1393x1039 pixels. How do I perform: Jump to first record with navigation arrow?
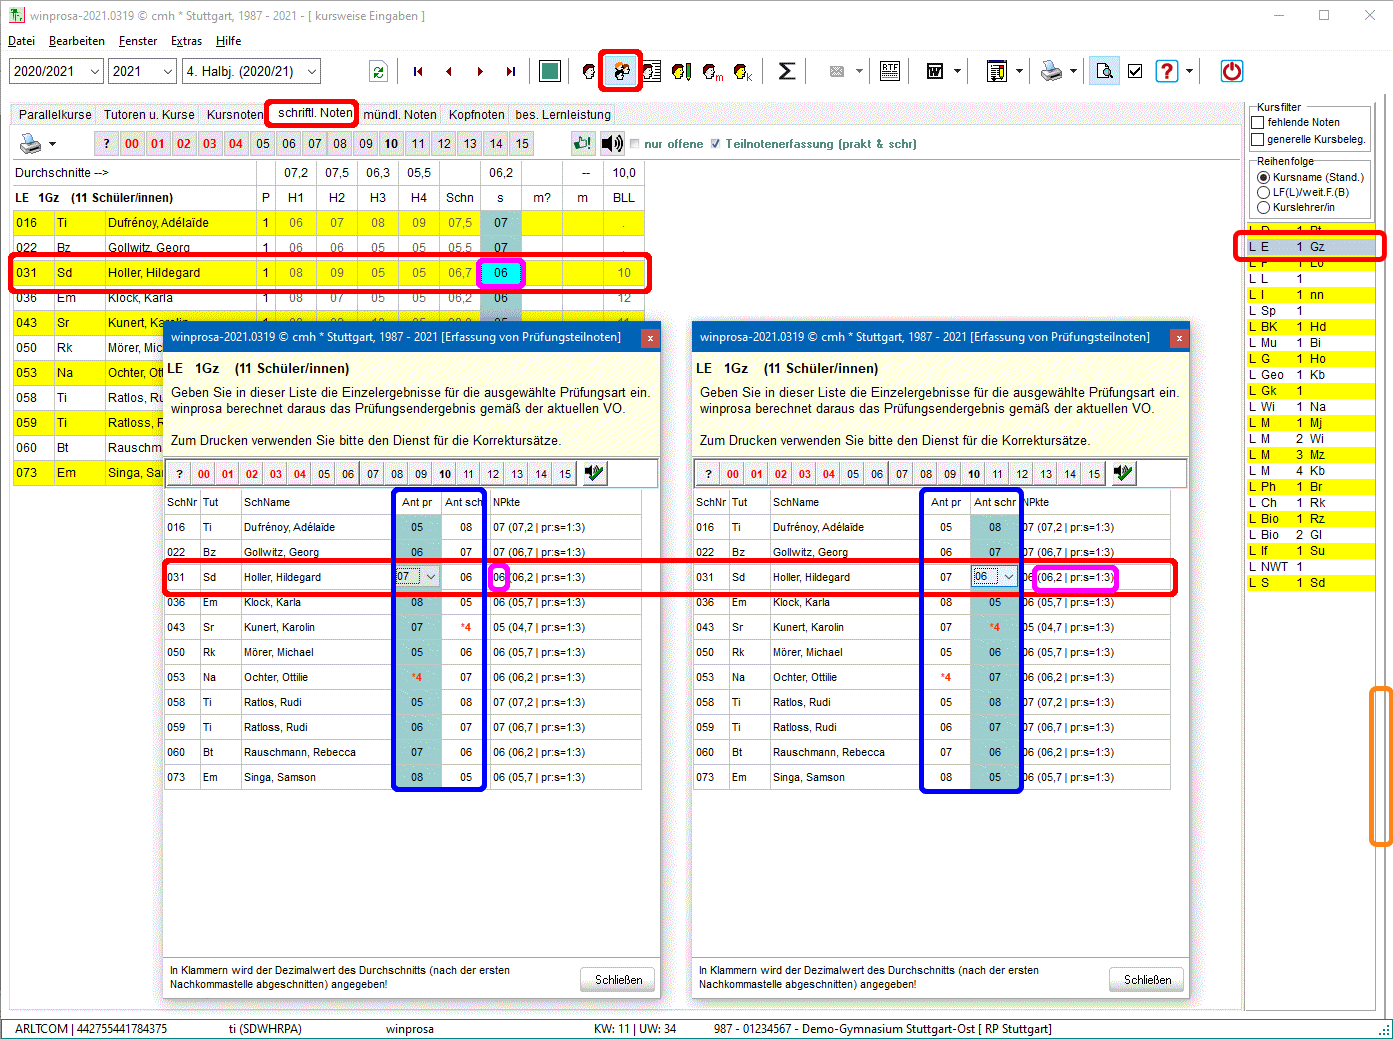(418, 71)
